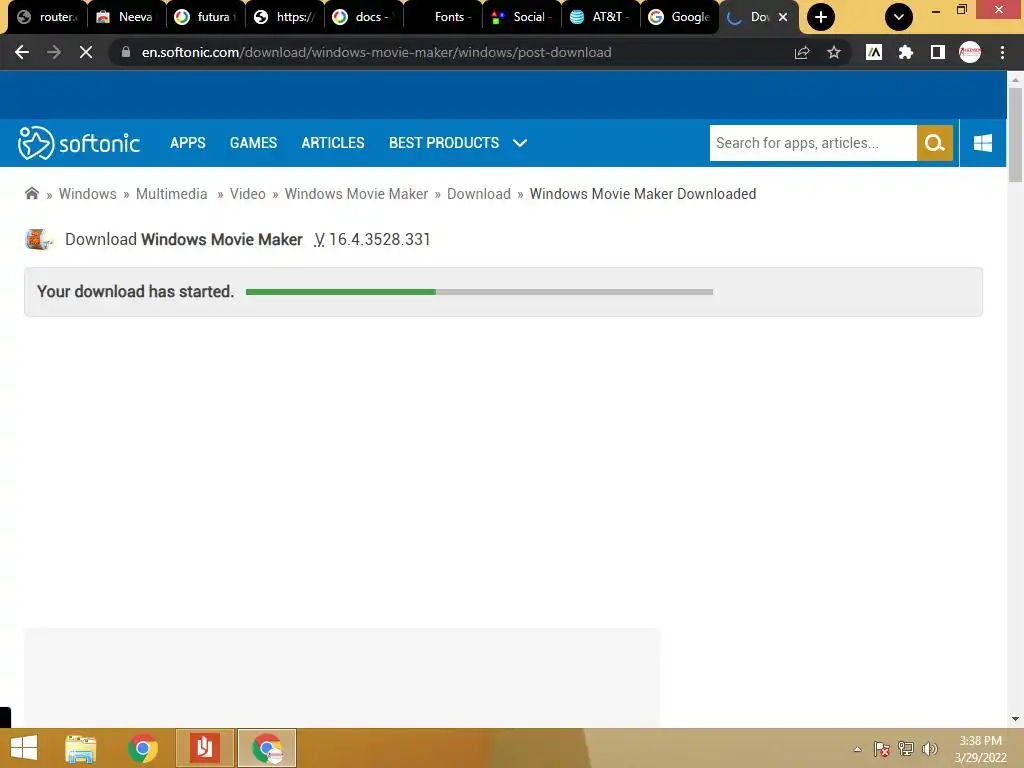Click the Windows Movie Maker Downloaded breadcrumb
The width and height of the screenshot is (1024, 768).
[x=643, y=194]
